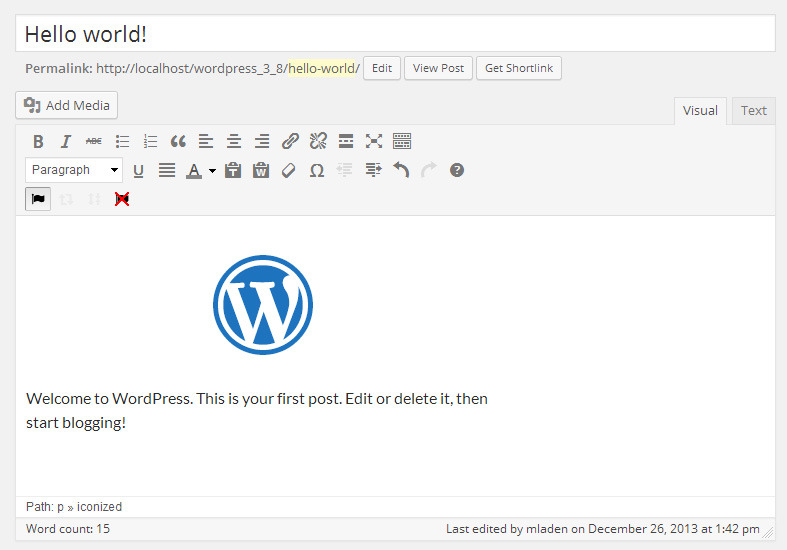This screenshot has width=787, height=550.
Task: Click the black flag iconize button
Action: 38,199
